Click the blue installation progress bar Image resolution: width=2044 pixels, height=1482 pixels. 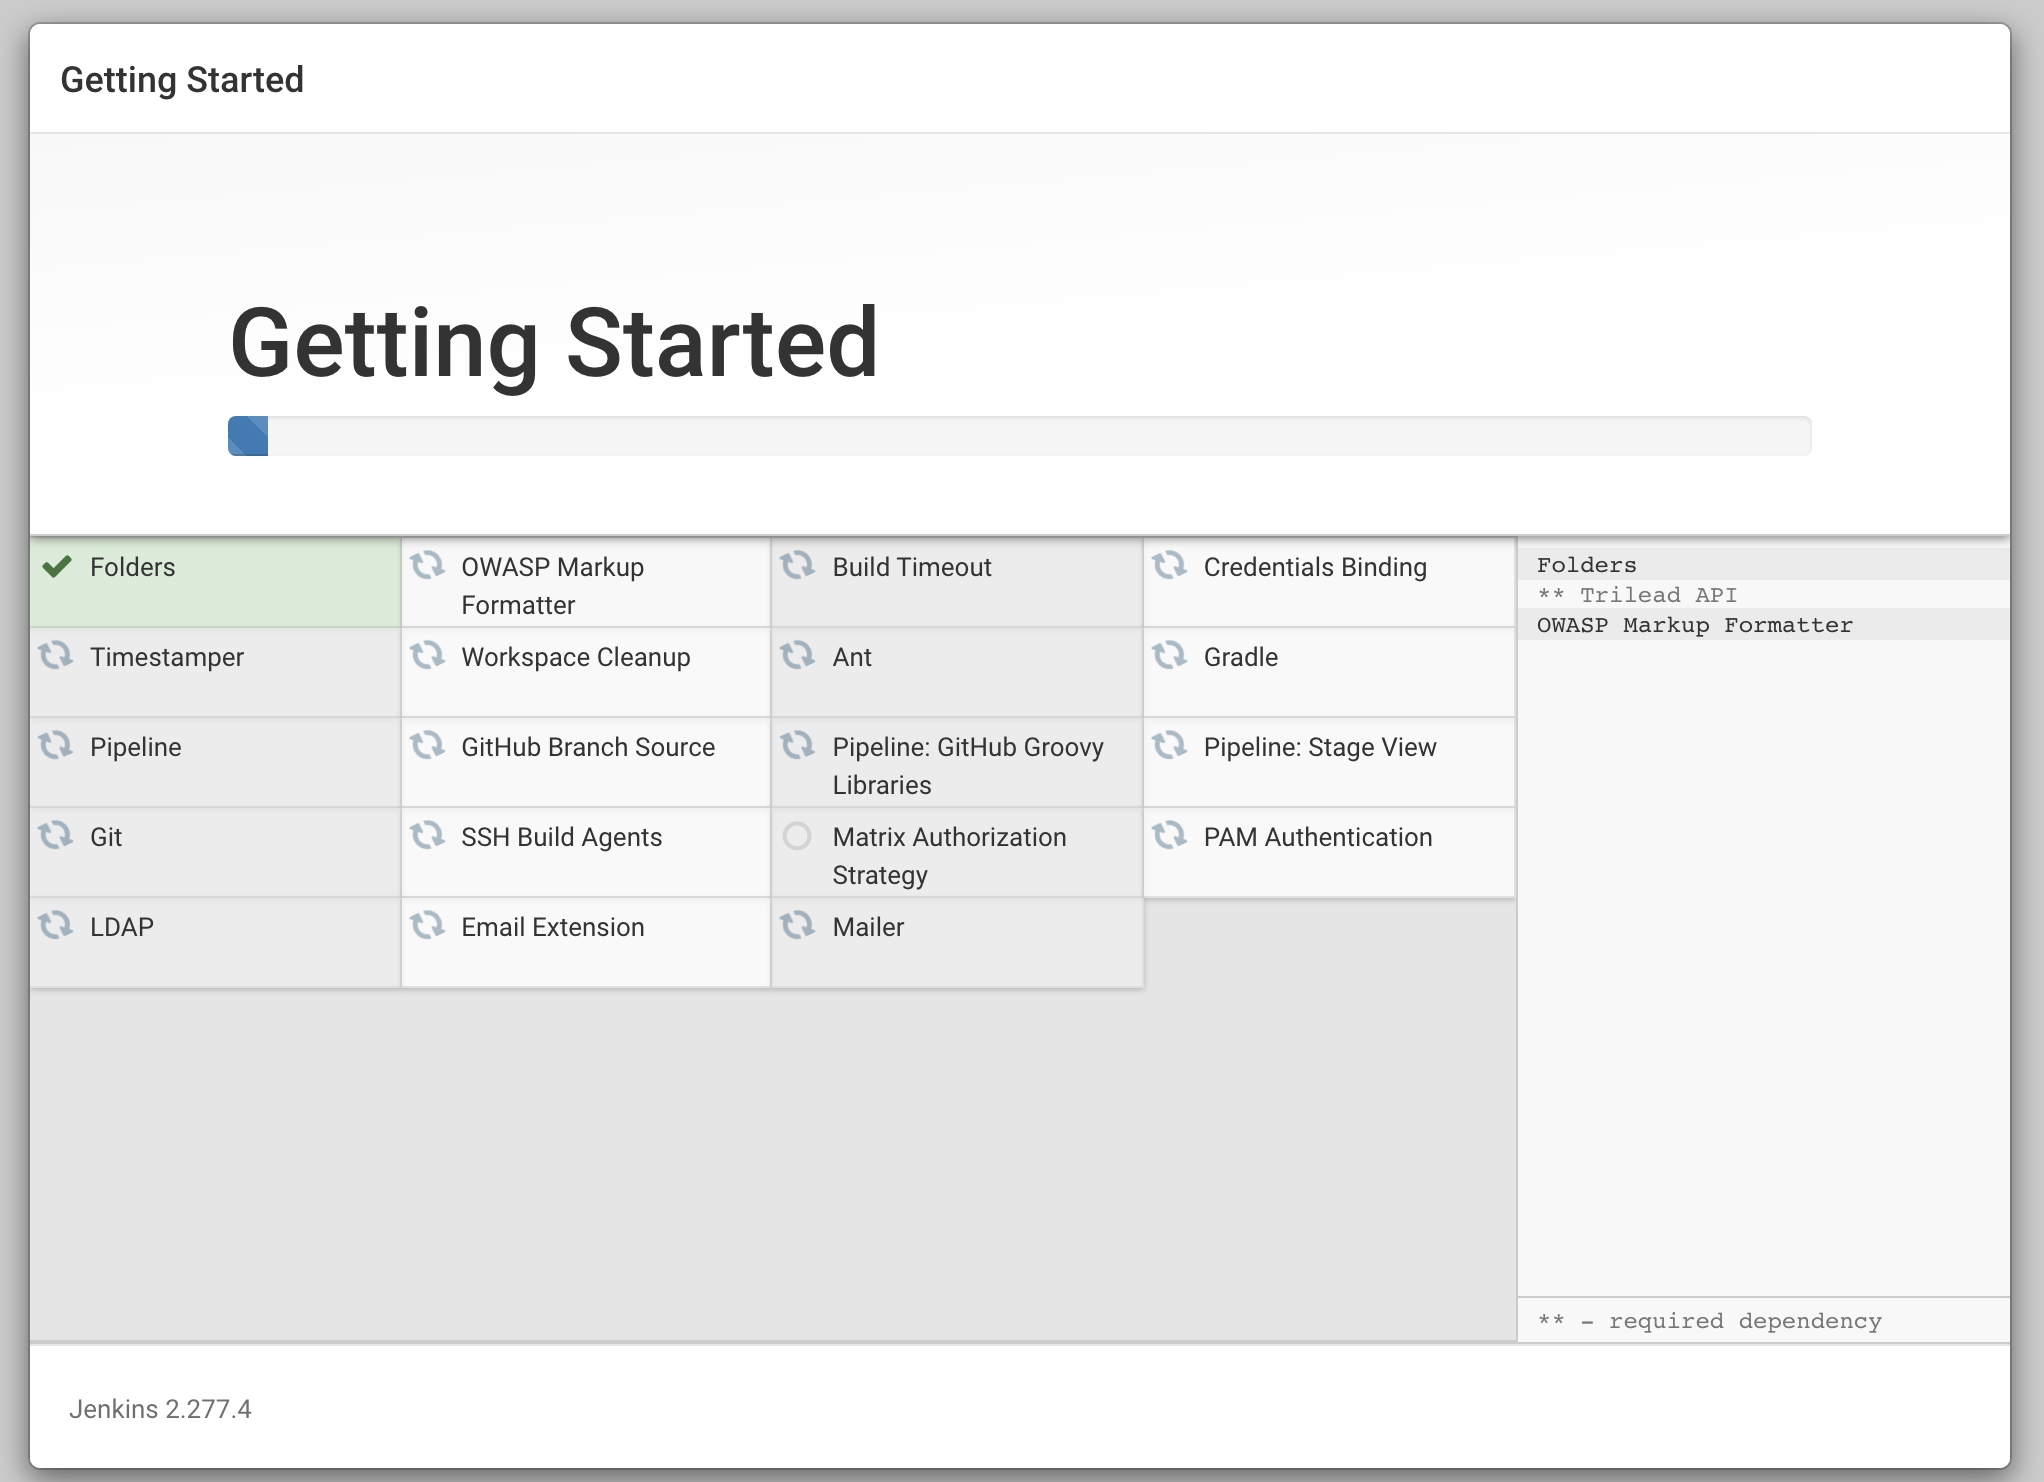click(248, 436)
